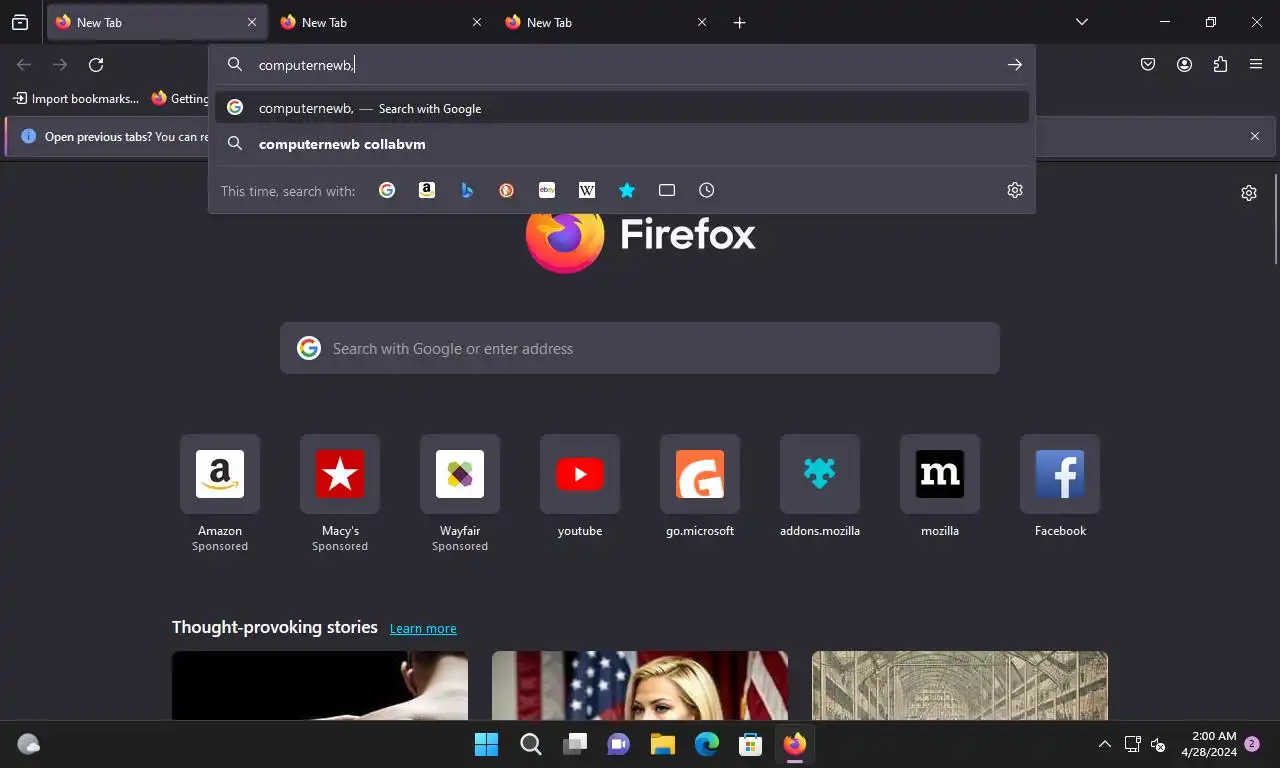The image size is (1280, 768).
Task: Open a new tab with plus button
Action: coord(740,22)
